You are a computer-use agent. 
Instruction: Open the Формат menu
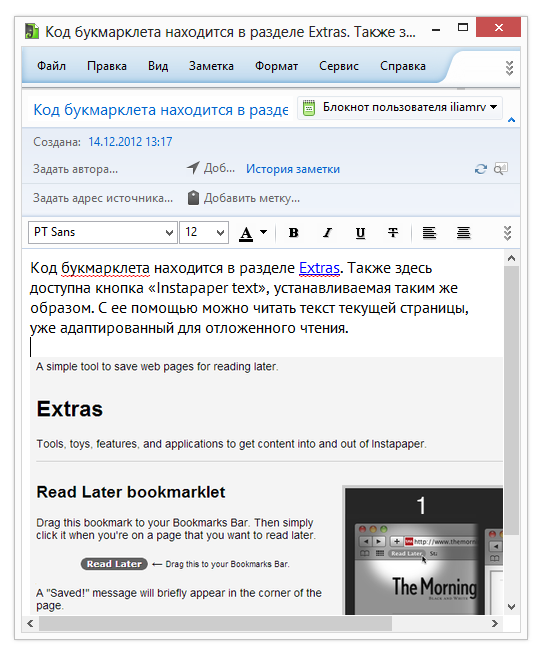click(x=276, y=66)
